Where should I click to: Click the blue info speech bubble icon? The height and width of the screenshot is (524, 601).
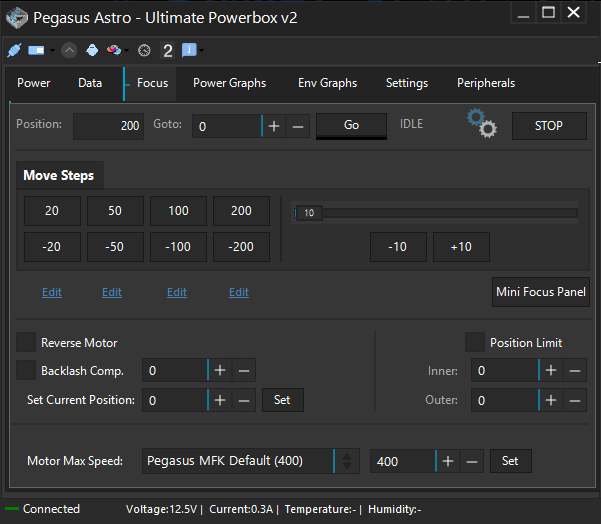189,50
